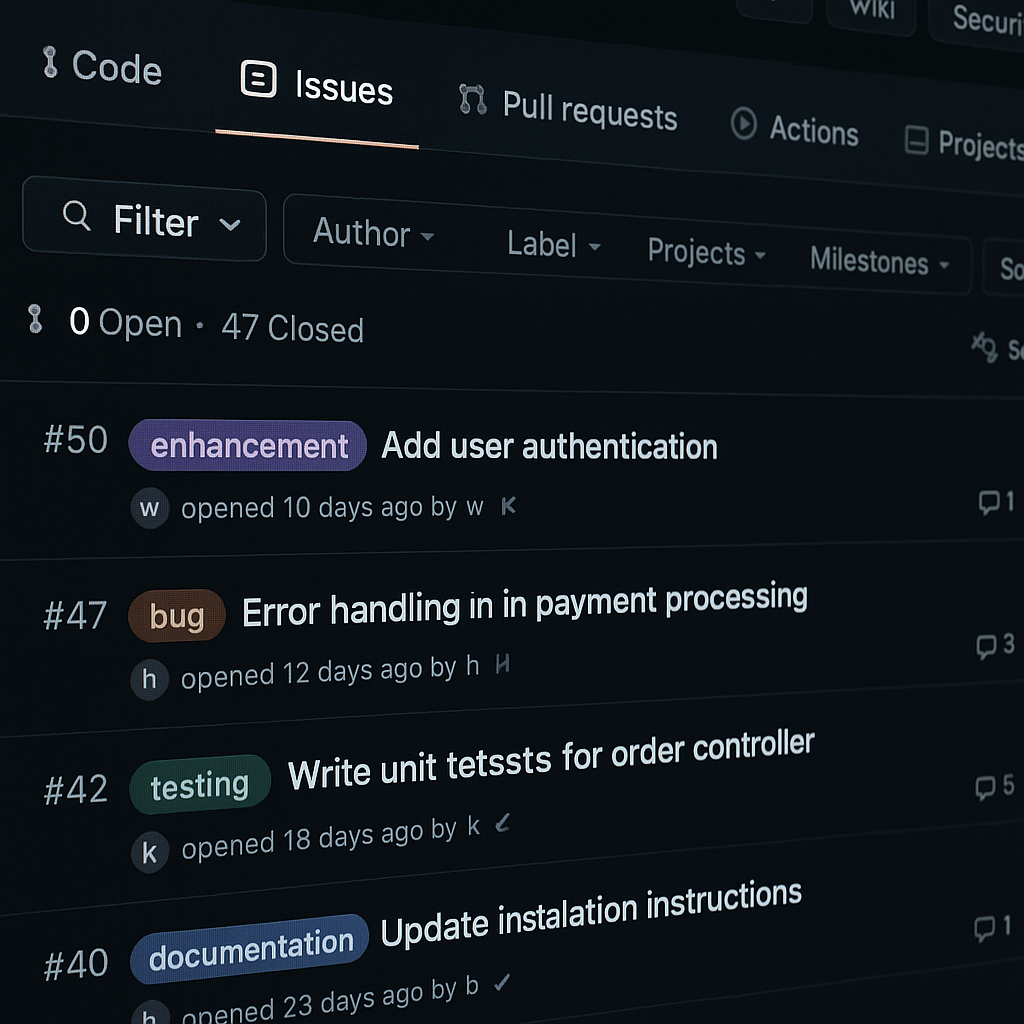Open issue 'Error handling in in payment processing'

pyautogui.click(x=524, y=605)
